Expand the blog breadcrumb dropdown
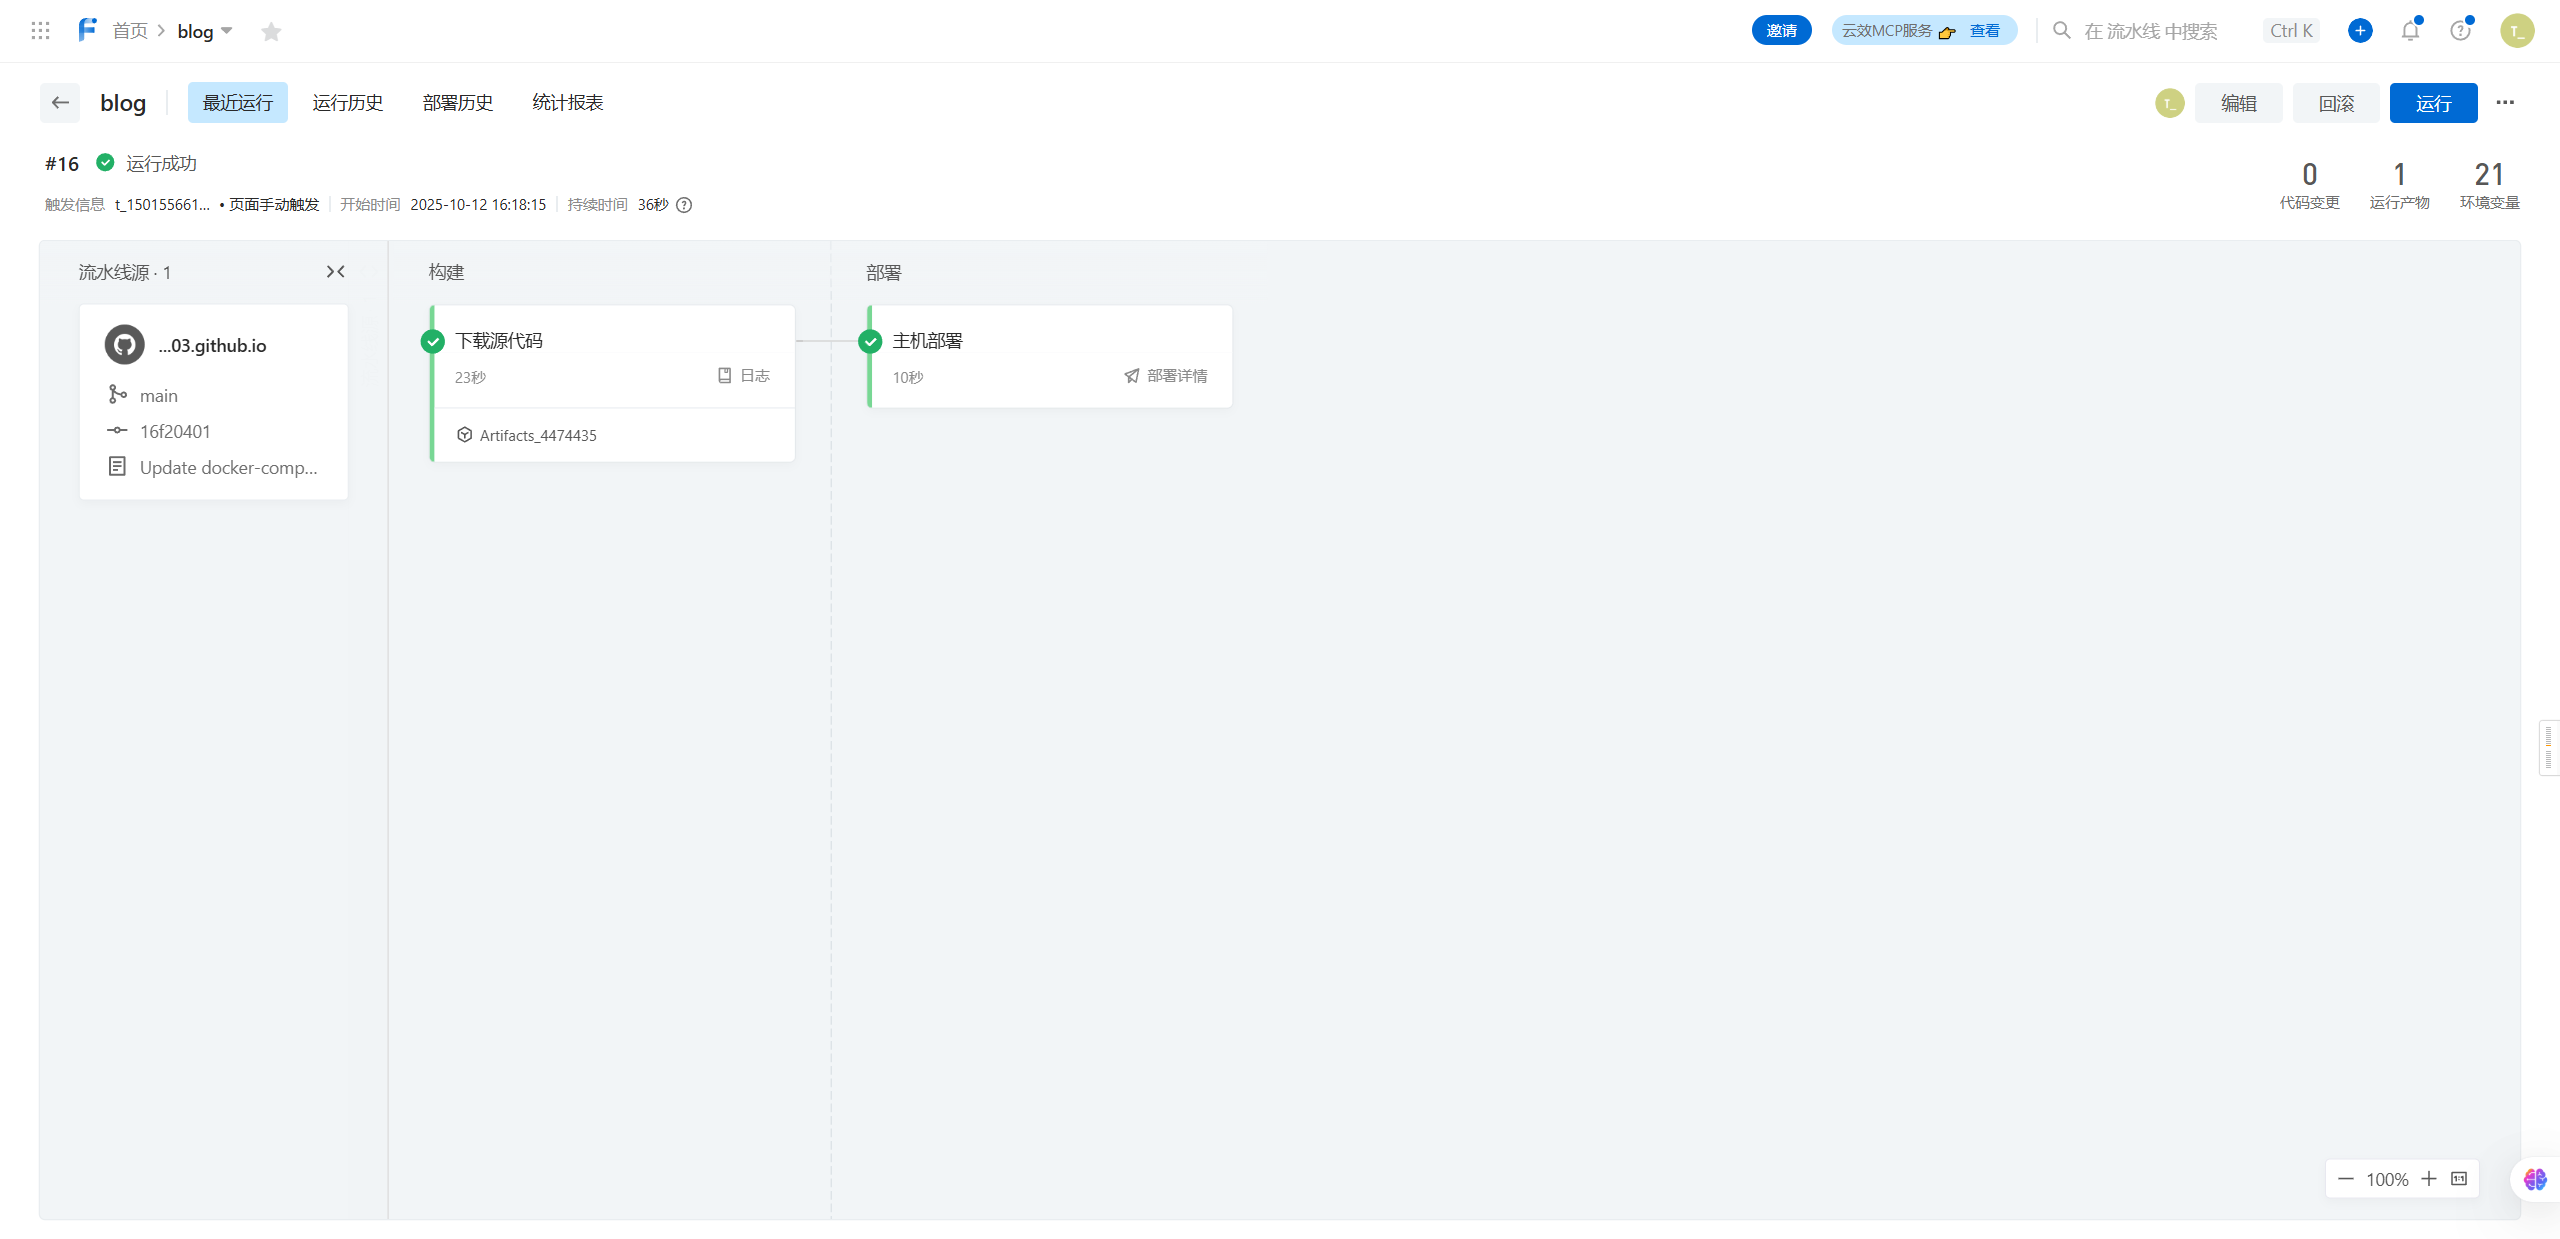 (226, 31)
